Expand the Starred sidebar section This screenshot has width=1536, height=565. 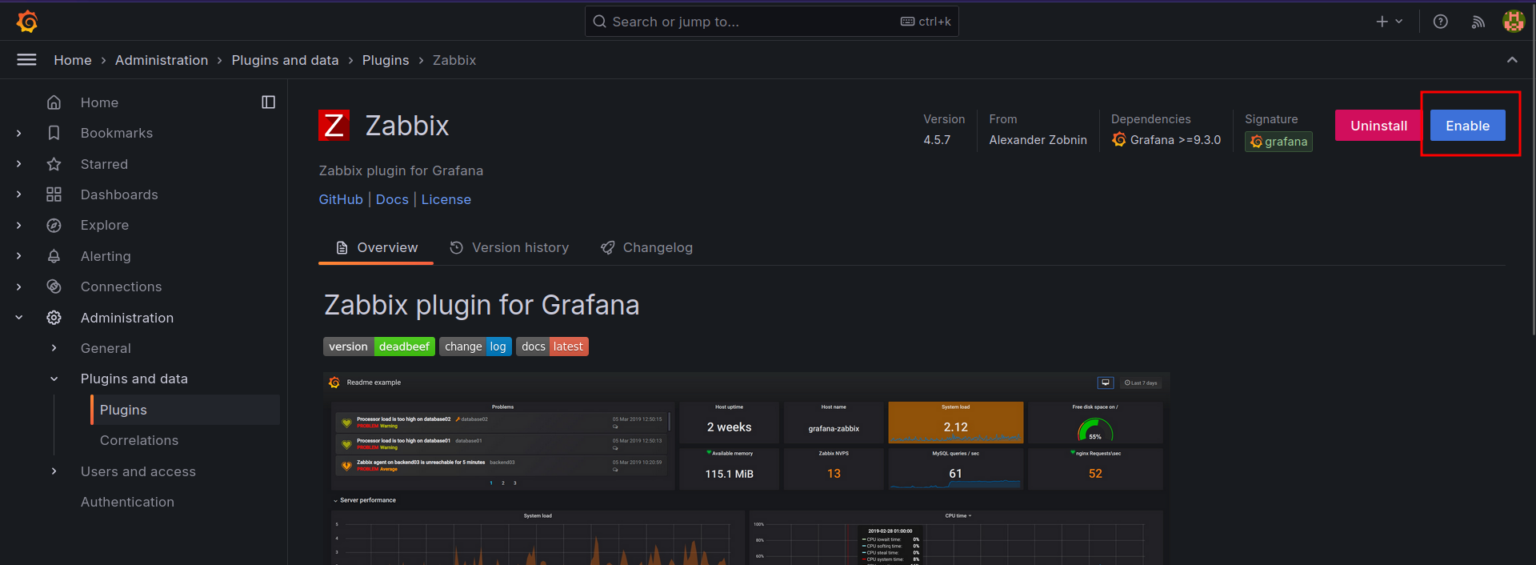click(x=19, y=164)
